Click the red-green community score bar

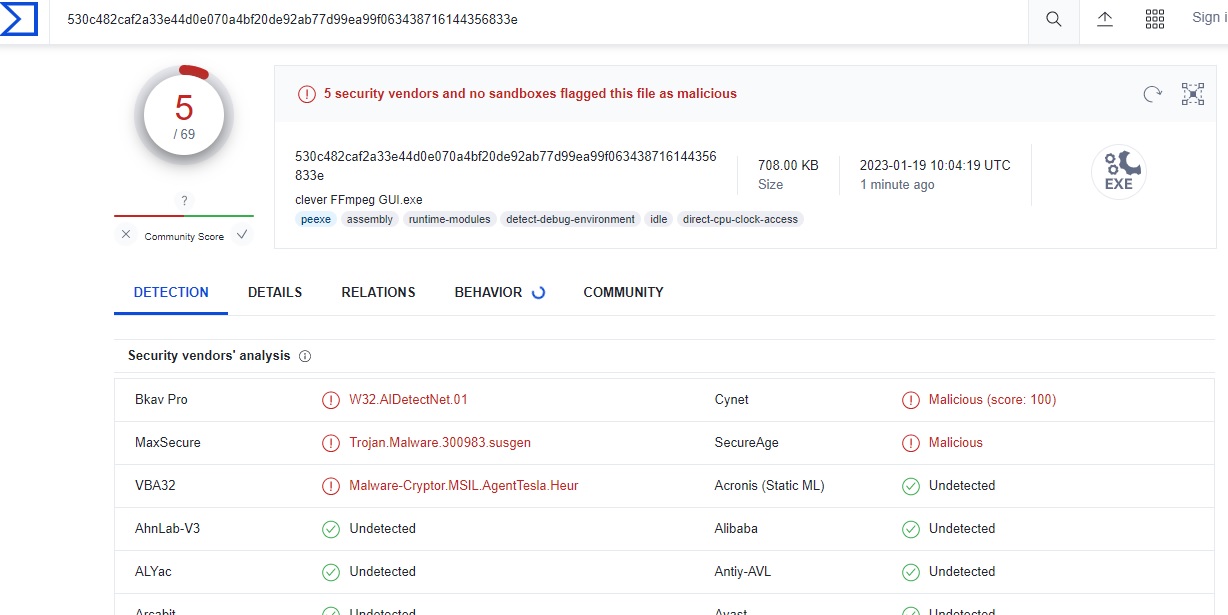coord(184,215)
